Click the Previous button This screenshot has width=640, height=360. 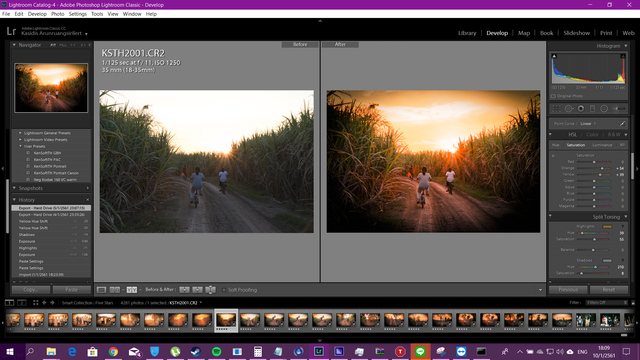[x=568, y=289]
